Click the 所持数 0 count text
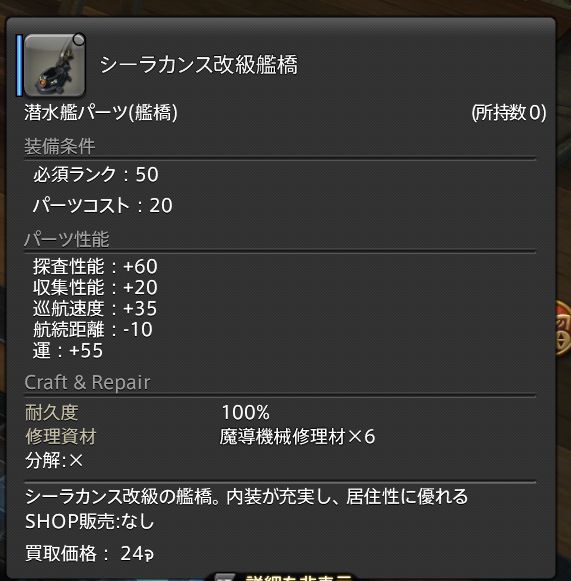571x581 pixels. click(509, 112)
